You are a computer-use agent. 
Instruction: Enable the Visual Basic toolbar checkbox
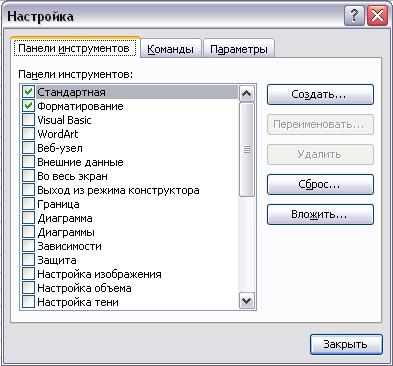pyautogui.click(x=28, y=120)
